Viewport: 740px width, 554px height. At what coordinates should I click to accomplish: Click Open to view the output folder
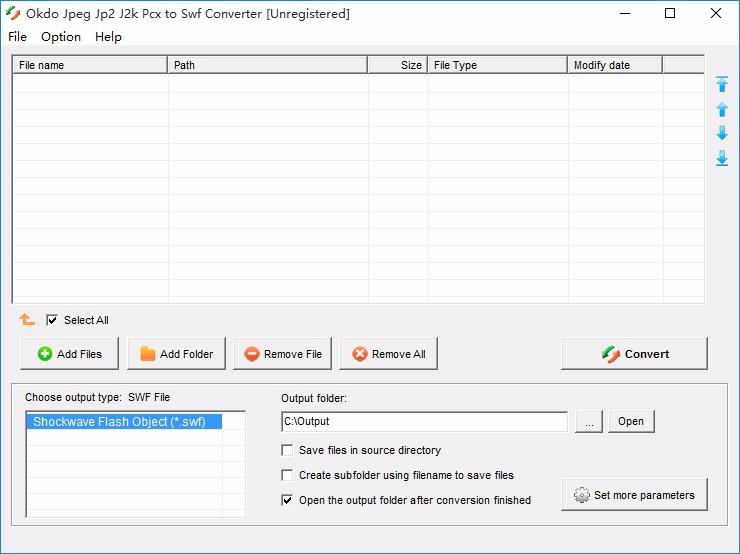click(x=631, y=421)
